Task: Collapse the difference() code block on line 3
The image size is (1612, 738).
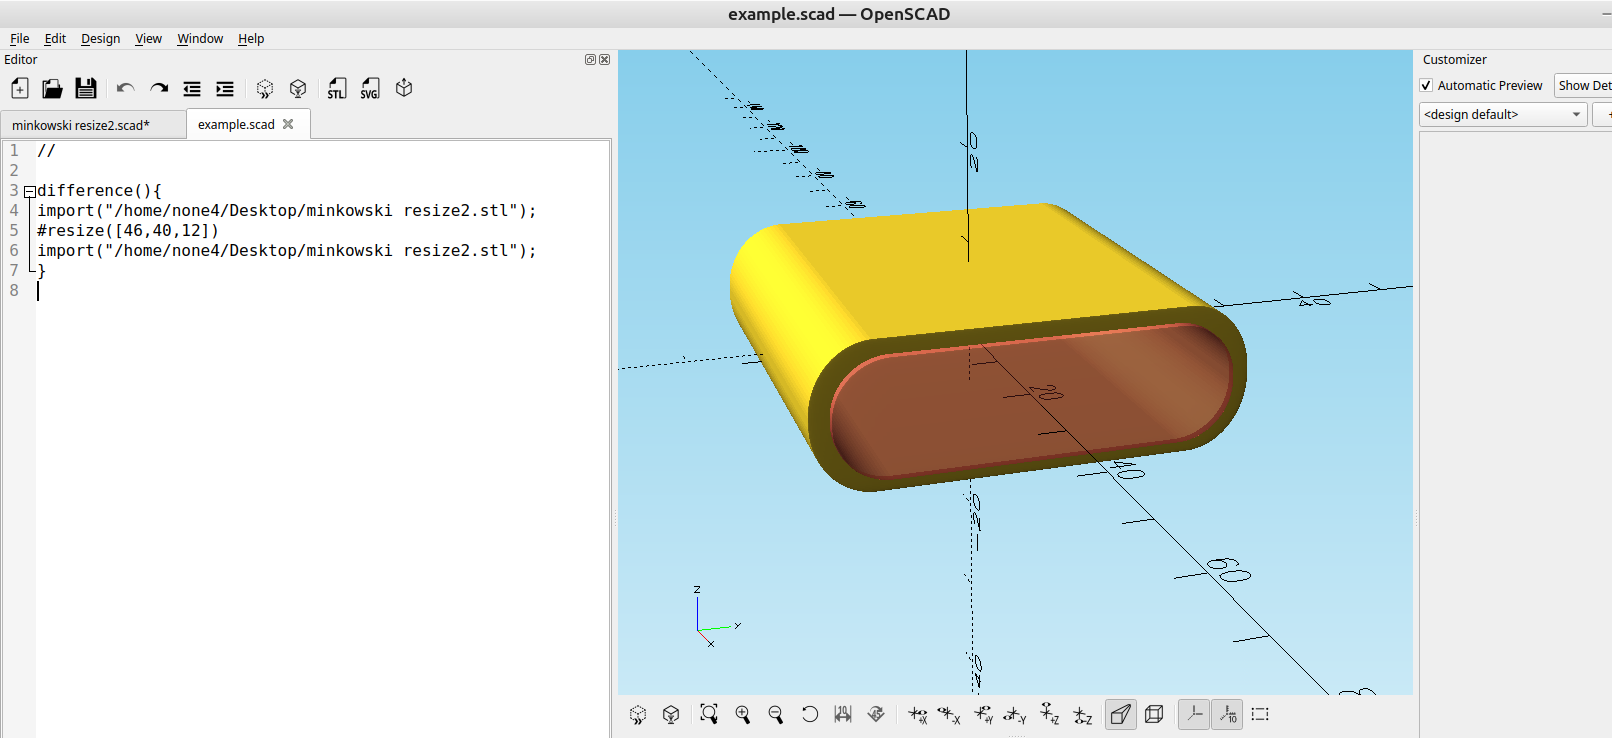Action: click(x=30, y=191)
